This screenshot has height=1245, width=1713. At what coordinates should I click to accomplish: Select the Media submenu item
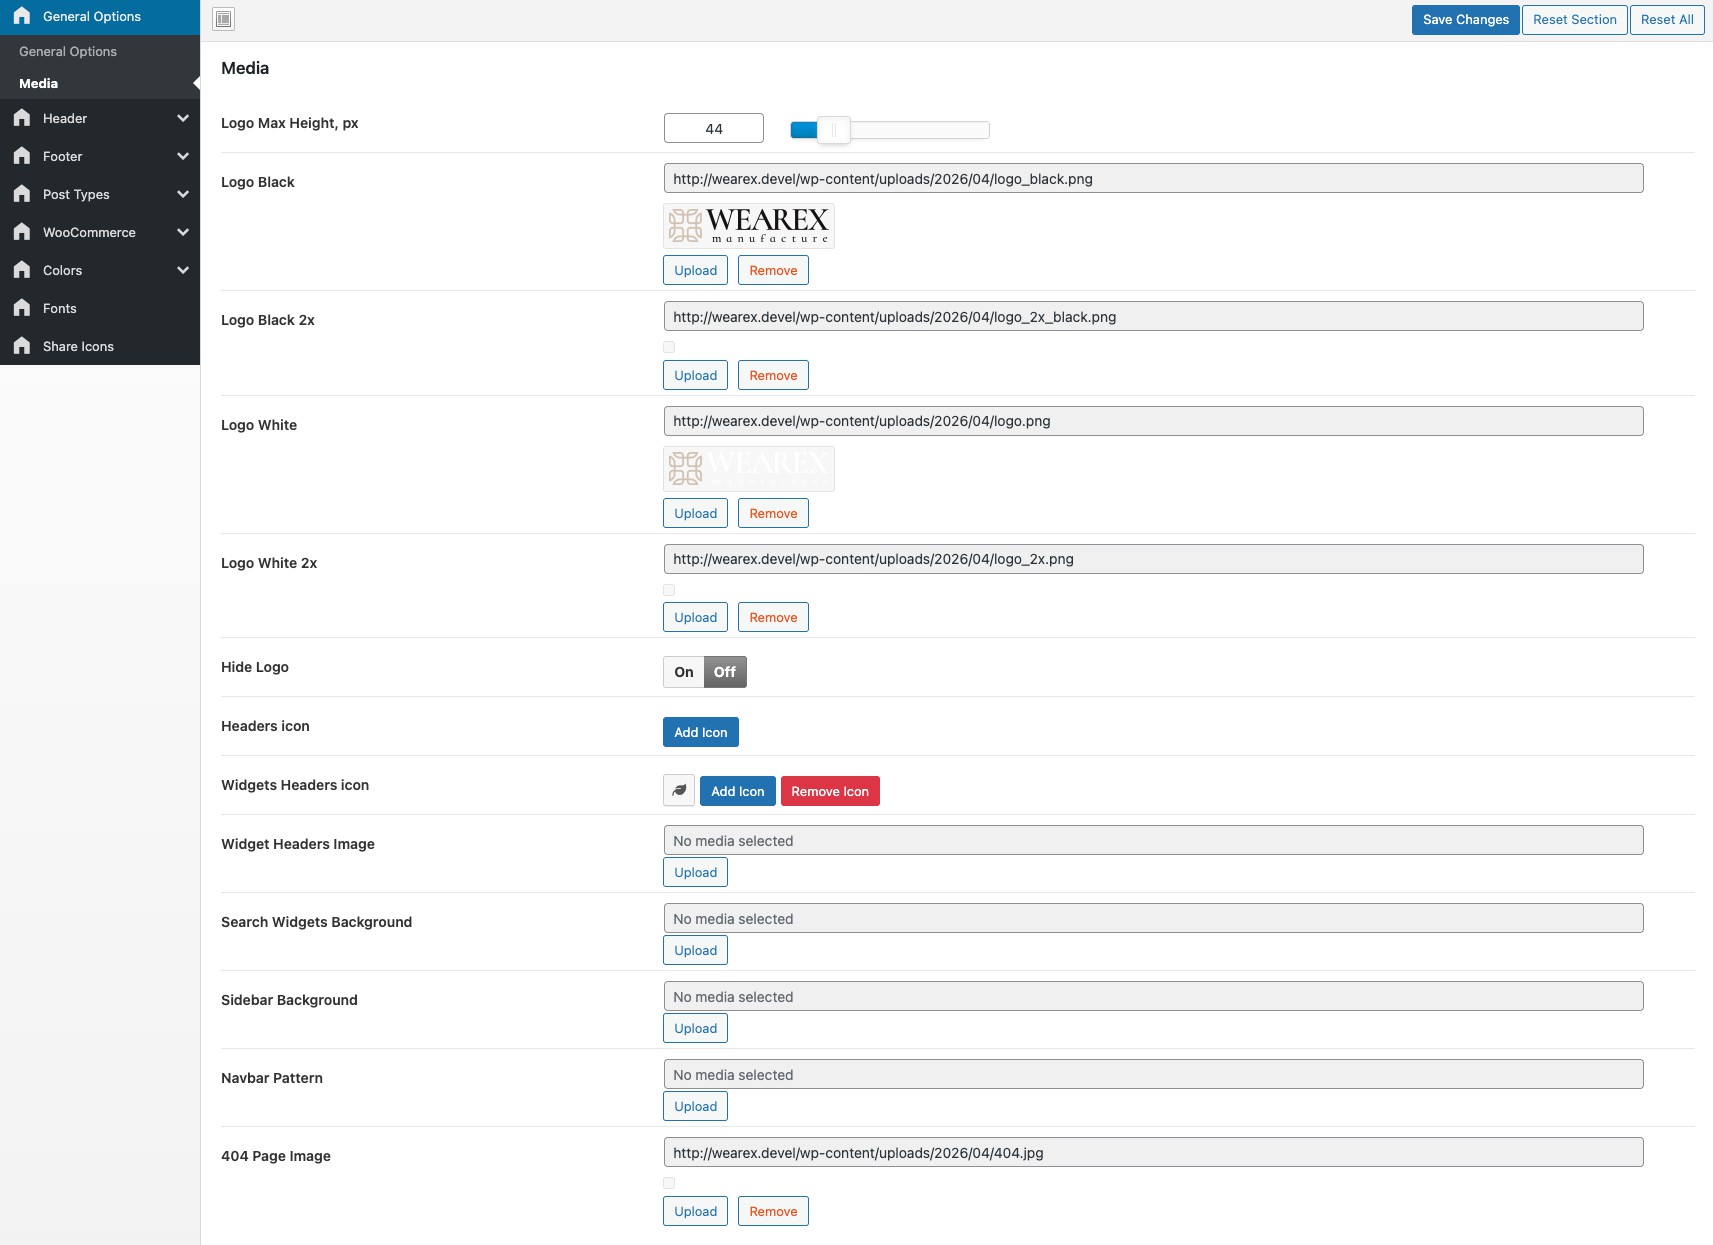tap(39, 83)
